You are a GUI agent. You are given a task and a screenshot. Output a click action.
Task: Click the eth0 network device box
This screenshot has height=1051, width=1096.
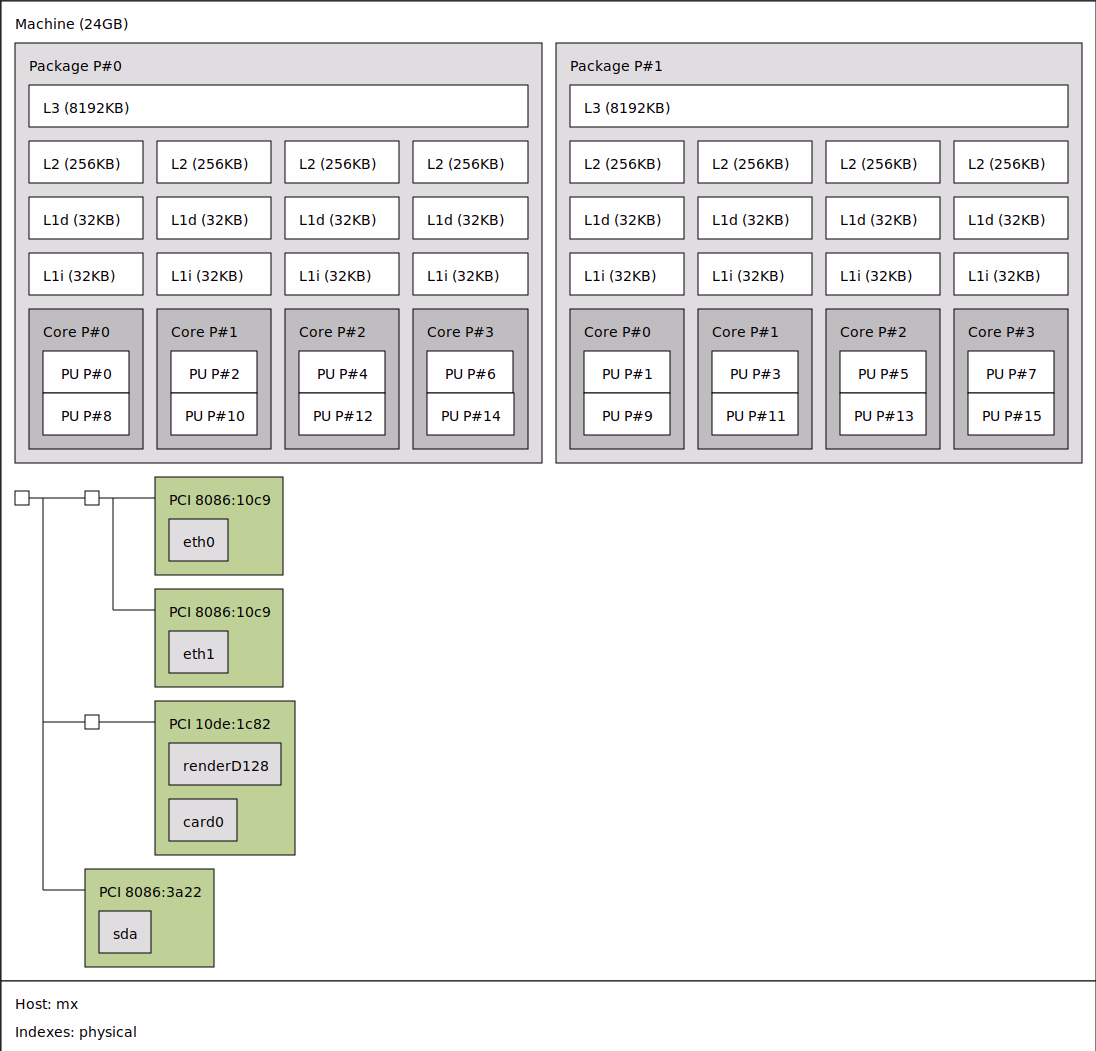[x=198, y=541]
